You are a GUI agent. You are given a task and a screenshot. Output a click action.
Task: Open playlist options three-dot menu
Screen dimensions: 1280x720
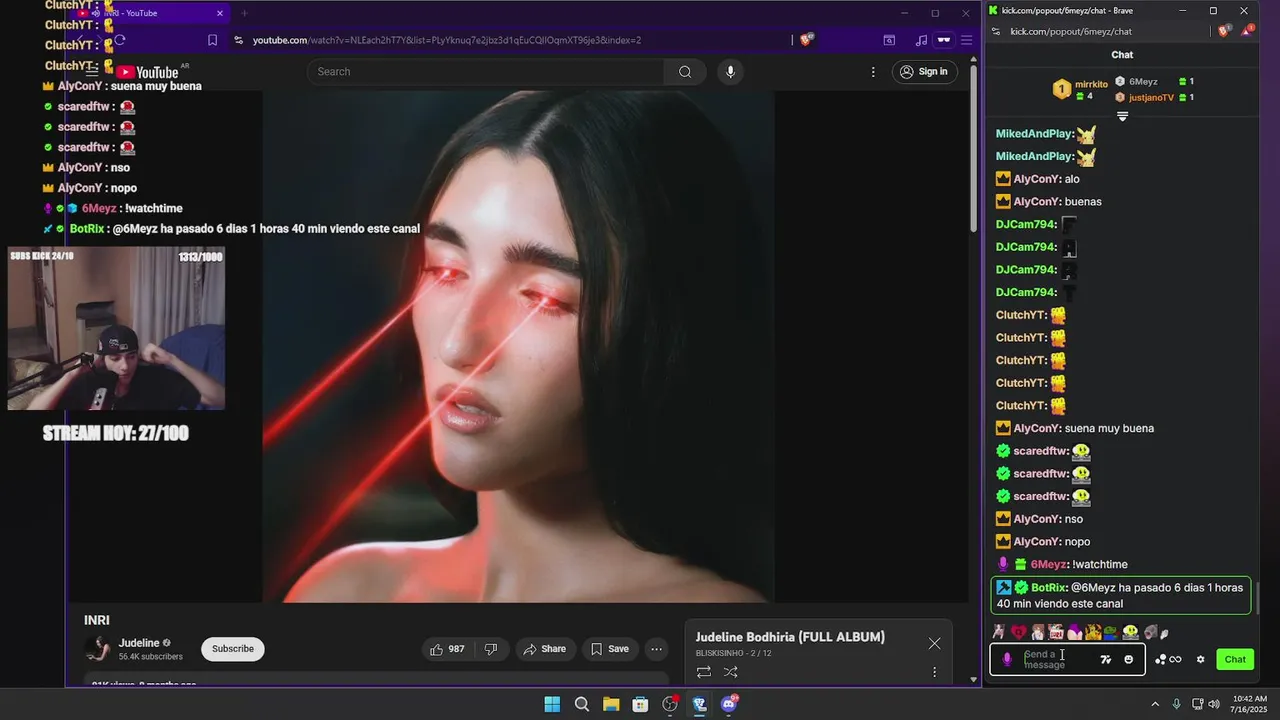pyautogui.click(x=934, y=672)
